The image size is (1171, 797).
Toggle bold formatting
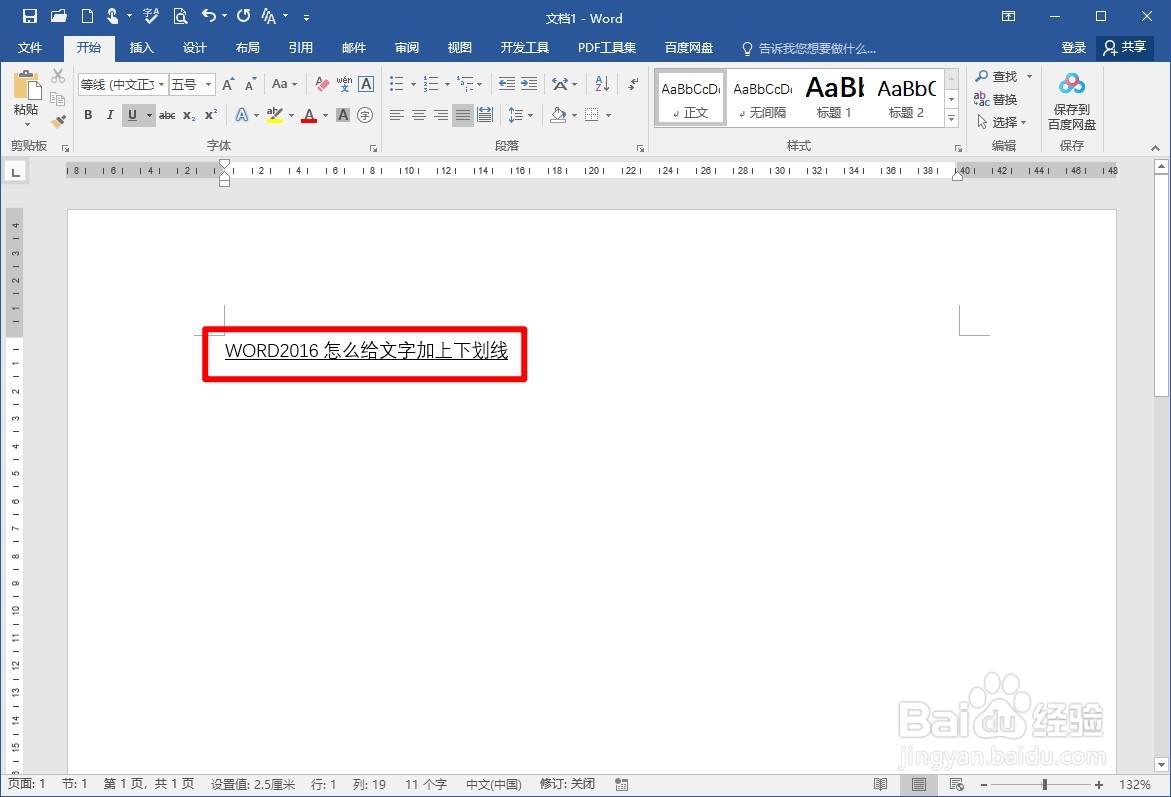[x=88, y=114]
